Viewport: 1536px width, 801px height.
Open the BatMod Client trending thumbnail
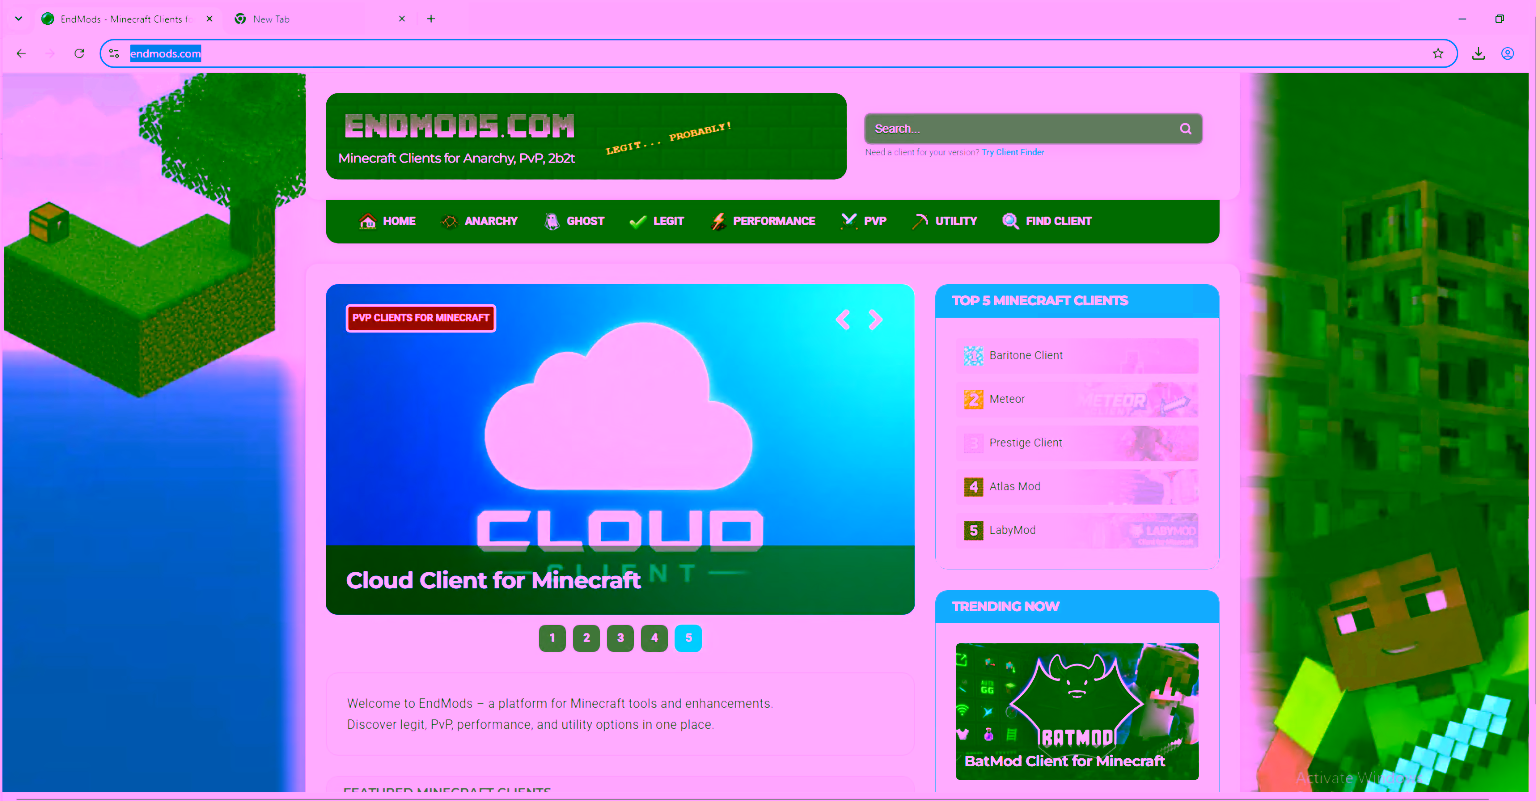coord(1077,711)
